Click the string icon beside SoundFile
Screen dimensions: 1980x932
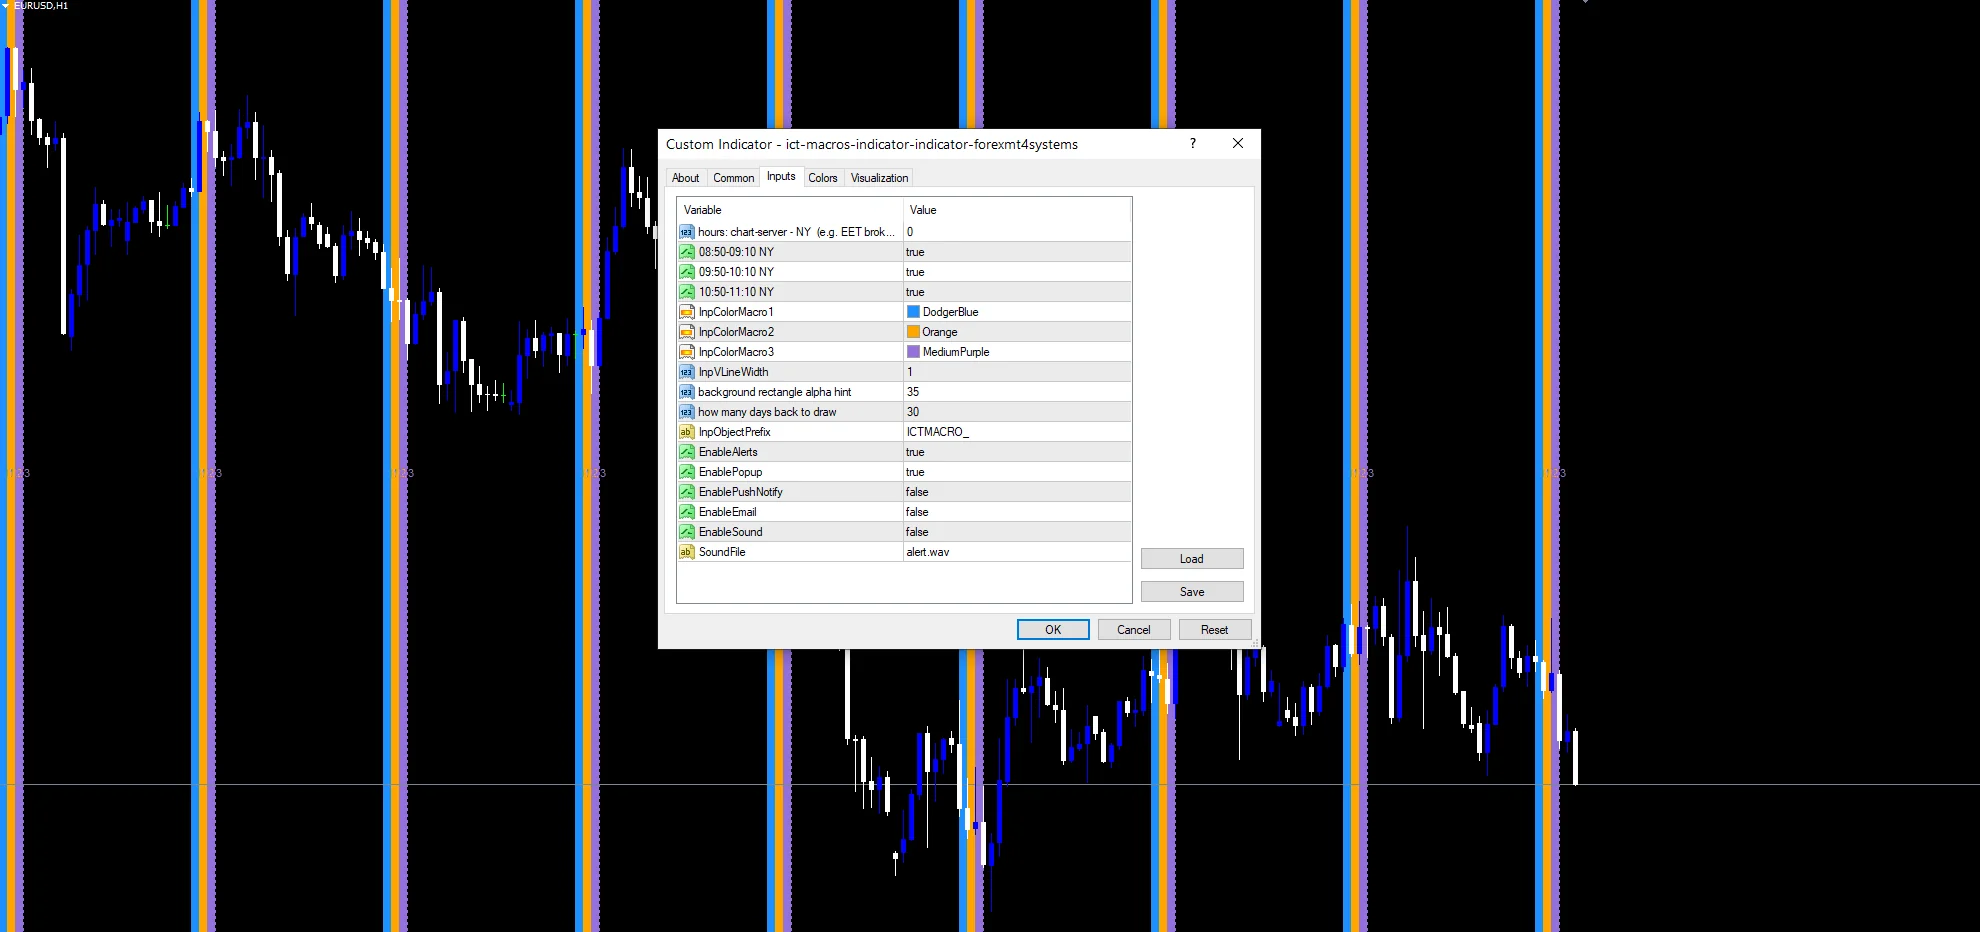pos(686,552)
